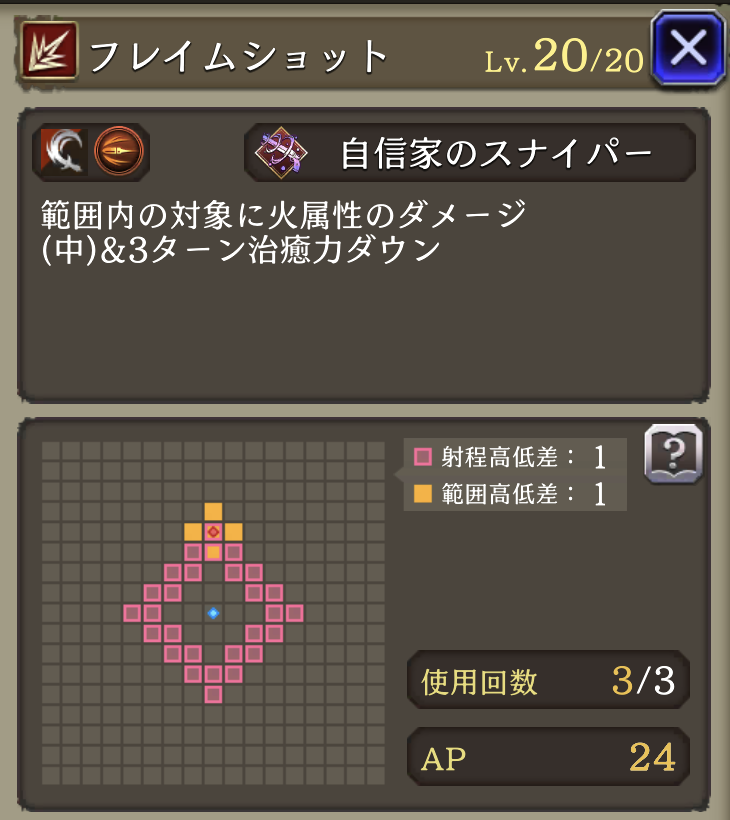The width and height of the screenshot is (730, 820).
Task: Tap the orange 範囲高低差 legend square
Action: pyautogui.click(x=423, y=494)
